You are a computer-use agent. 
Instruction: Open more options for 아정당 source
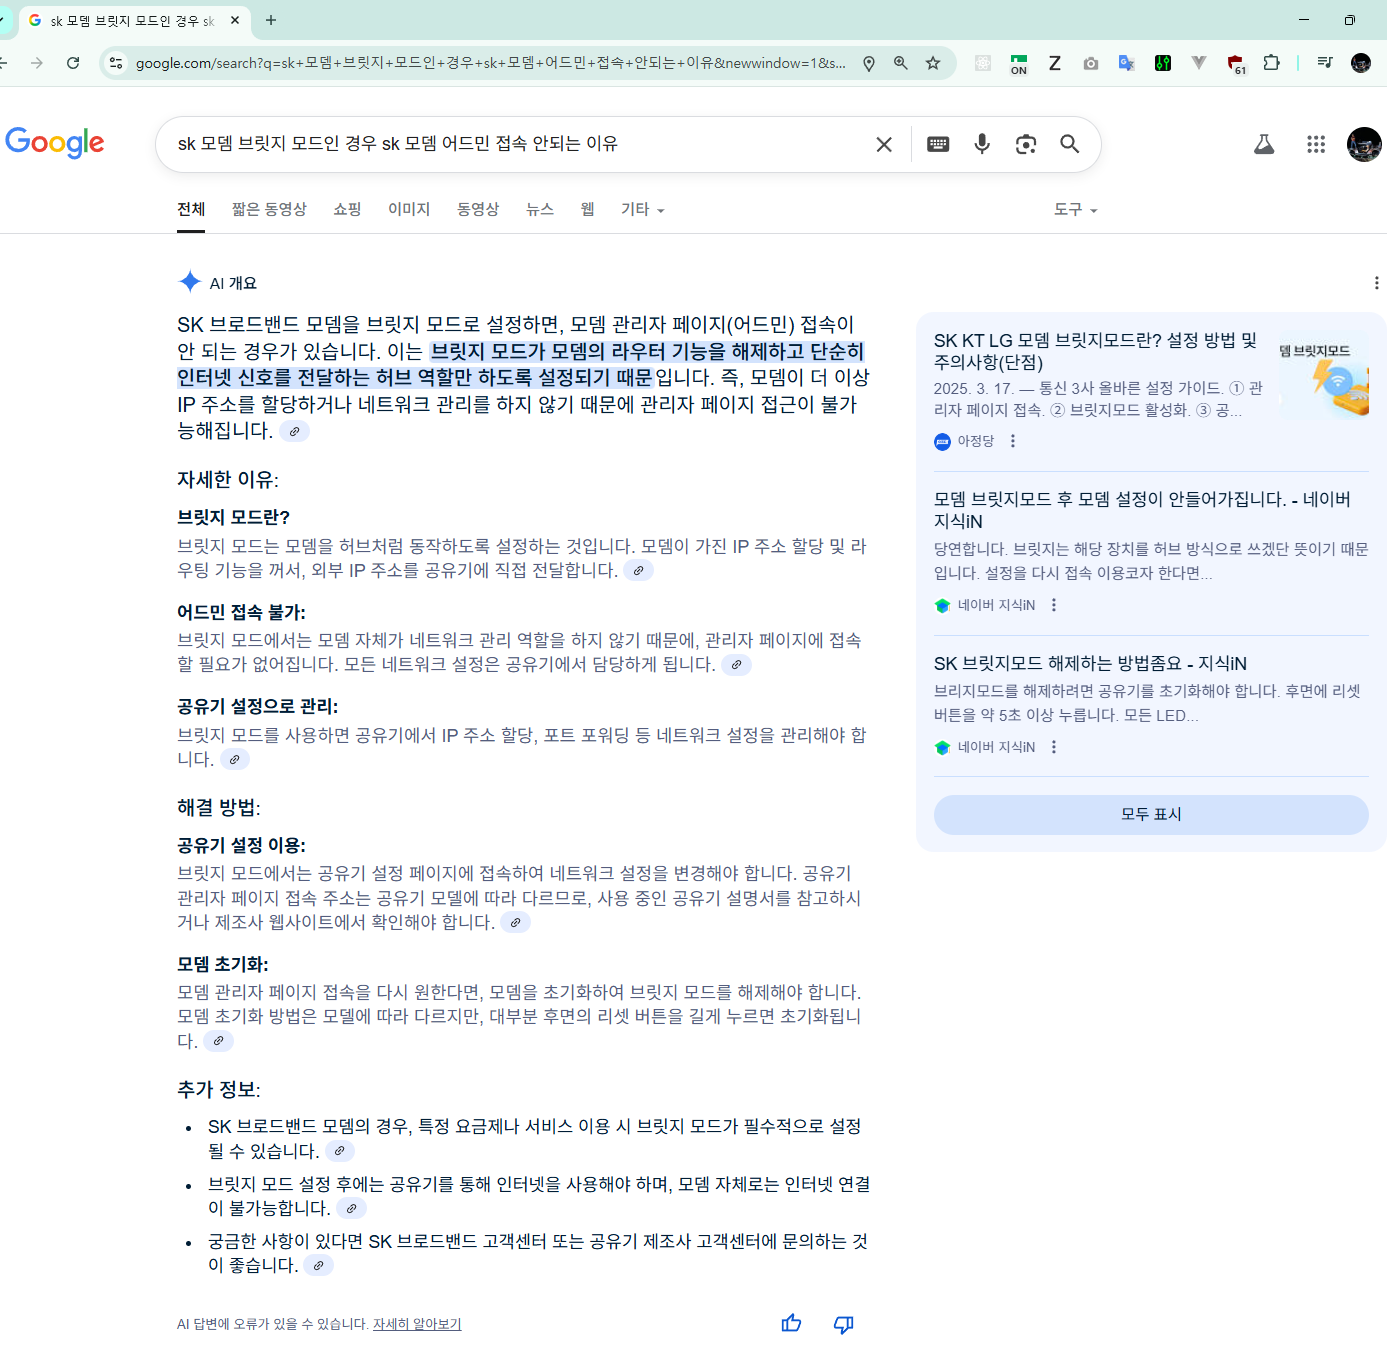click(1013, 441)
